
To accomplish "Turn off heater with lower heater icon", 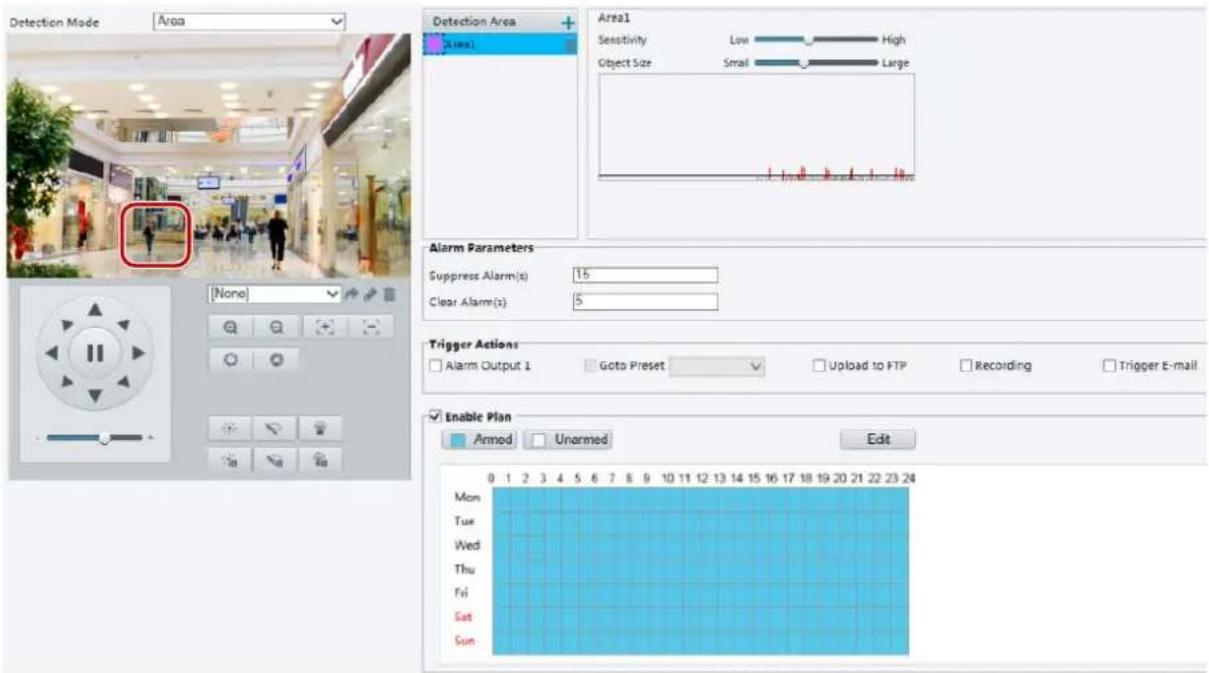I will tap(322, 458).
